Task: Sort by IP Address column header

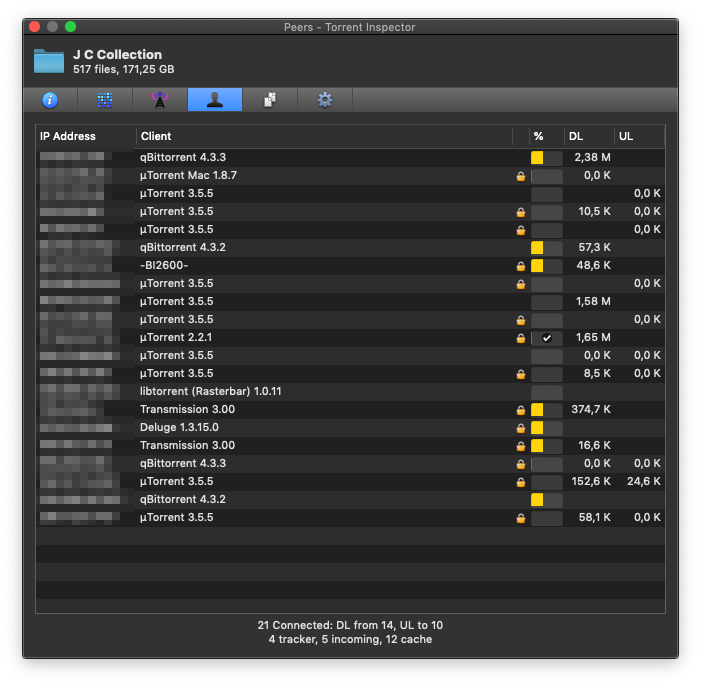Action: [x=85, y=136]
